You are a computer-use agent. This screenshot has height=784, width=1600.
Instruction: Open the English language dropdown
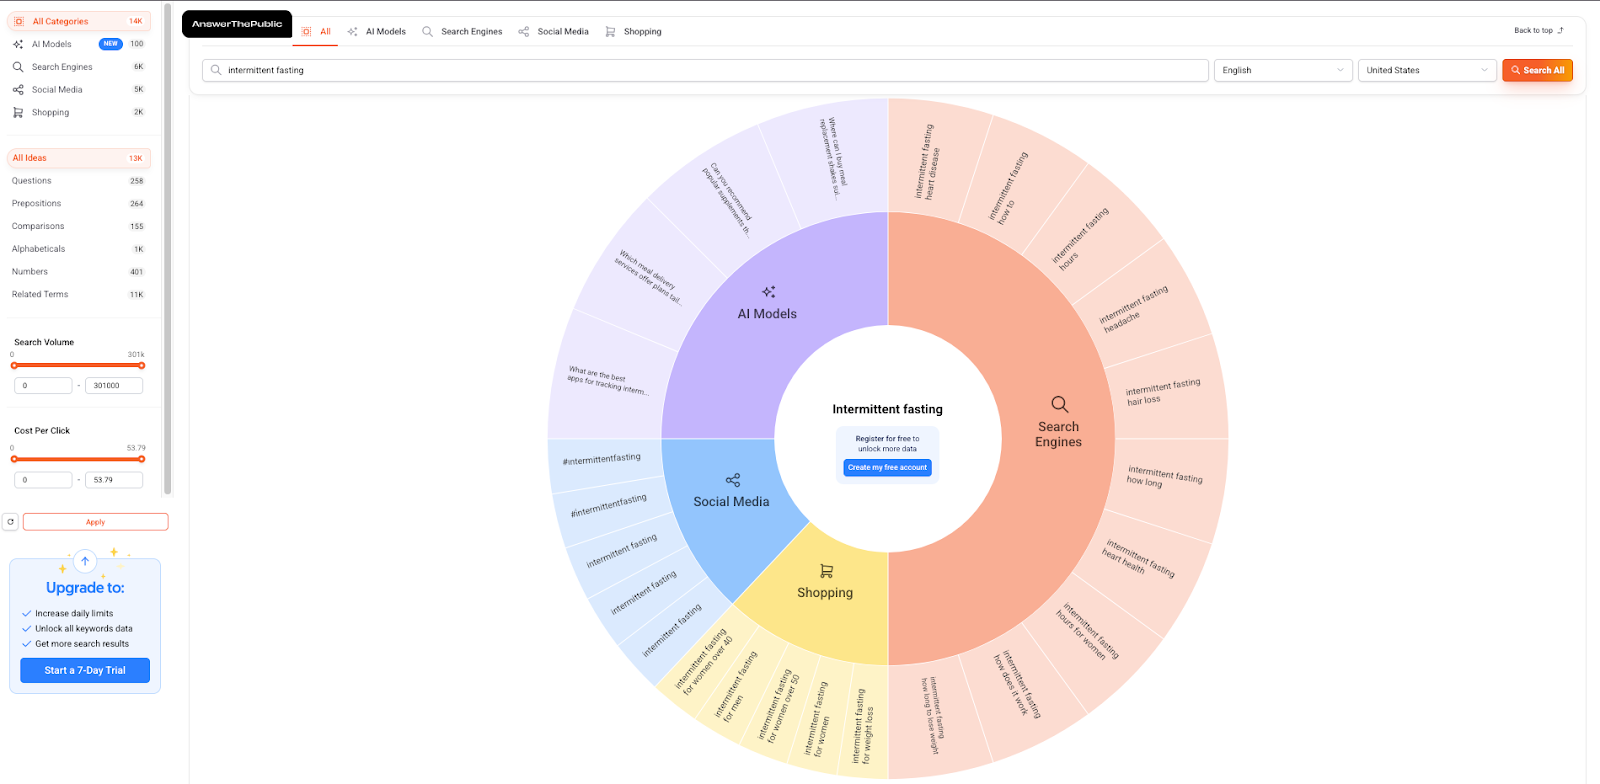1283,70
